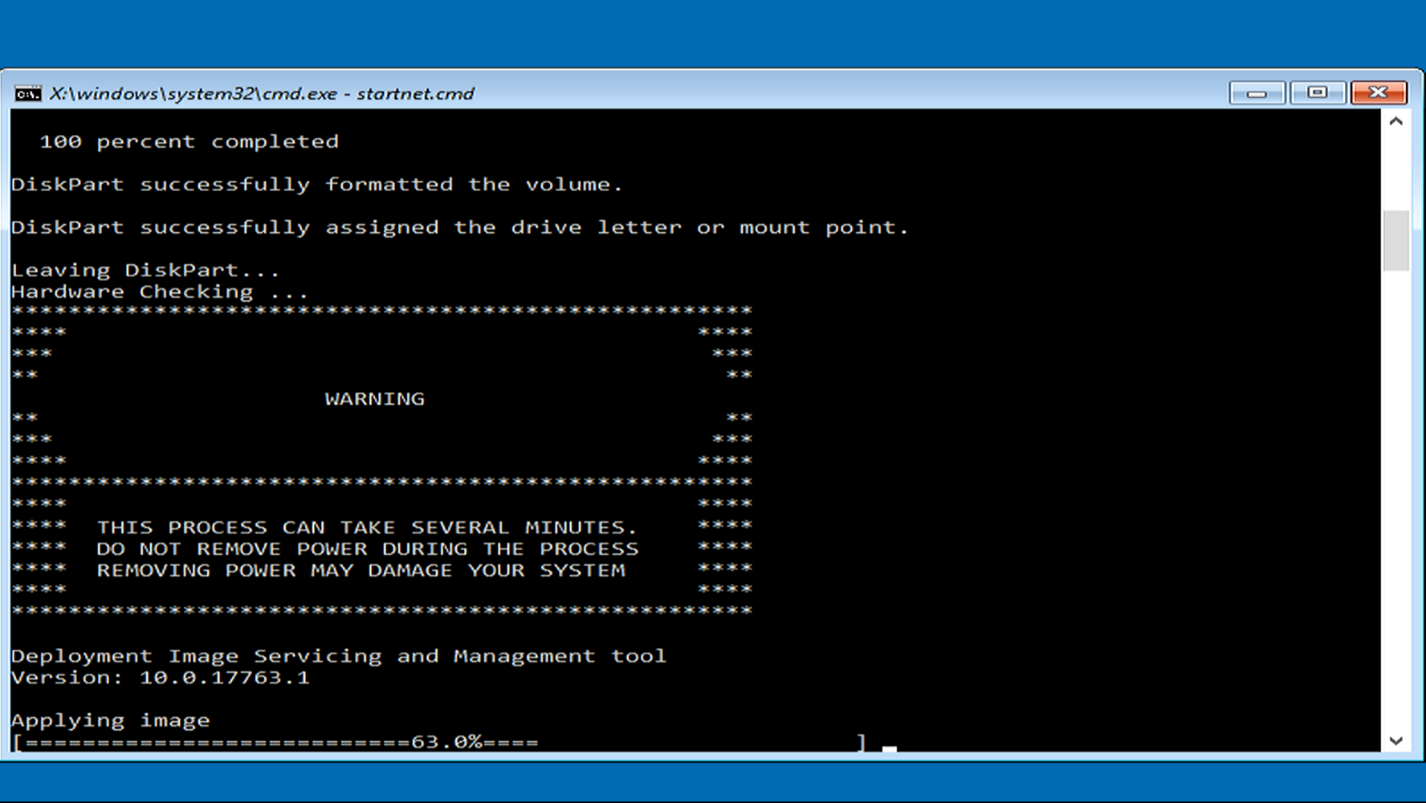Screen dimensions: 1426x803
Task: Click the vertical scrollbar thumb
Action: tap(1396, 241)
